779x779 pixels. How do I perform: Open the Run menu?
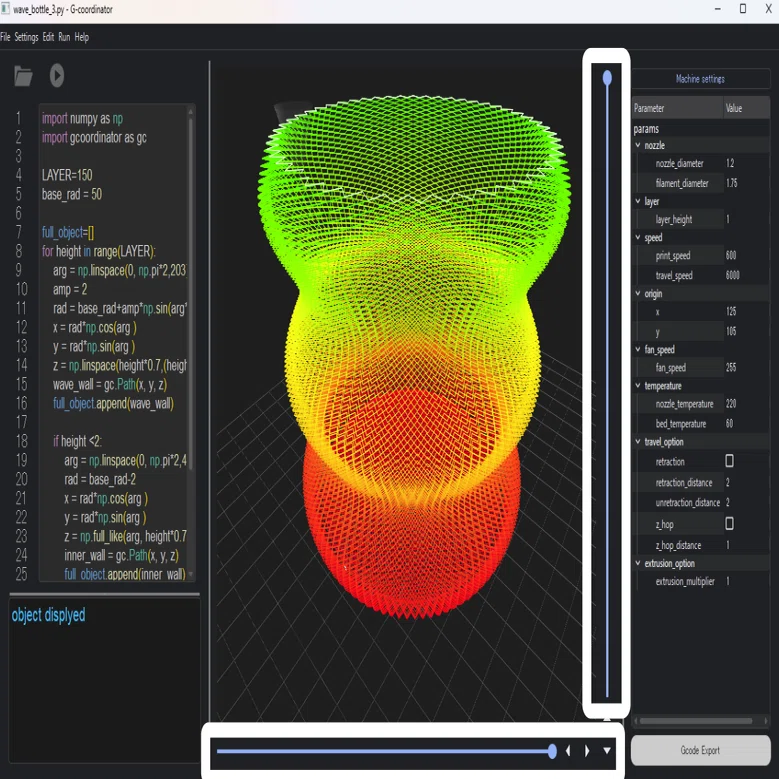point(64,37)
